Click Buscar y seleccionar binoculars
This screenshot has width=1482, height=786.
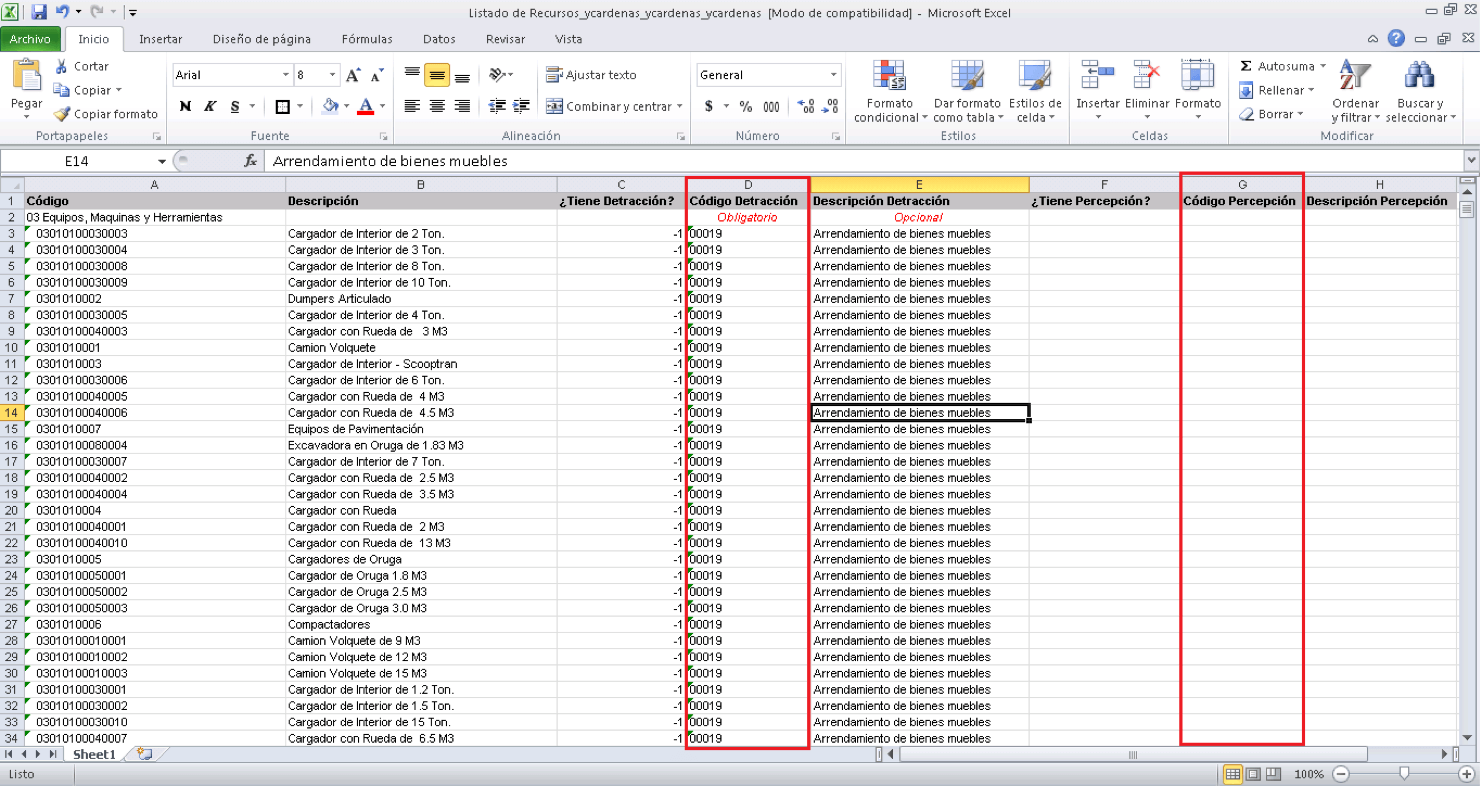click(x=1420, y=92)
